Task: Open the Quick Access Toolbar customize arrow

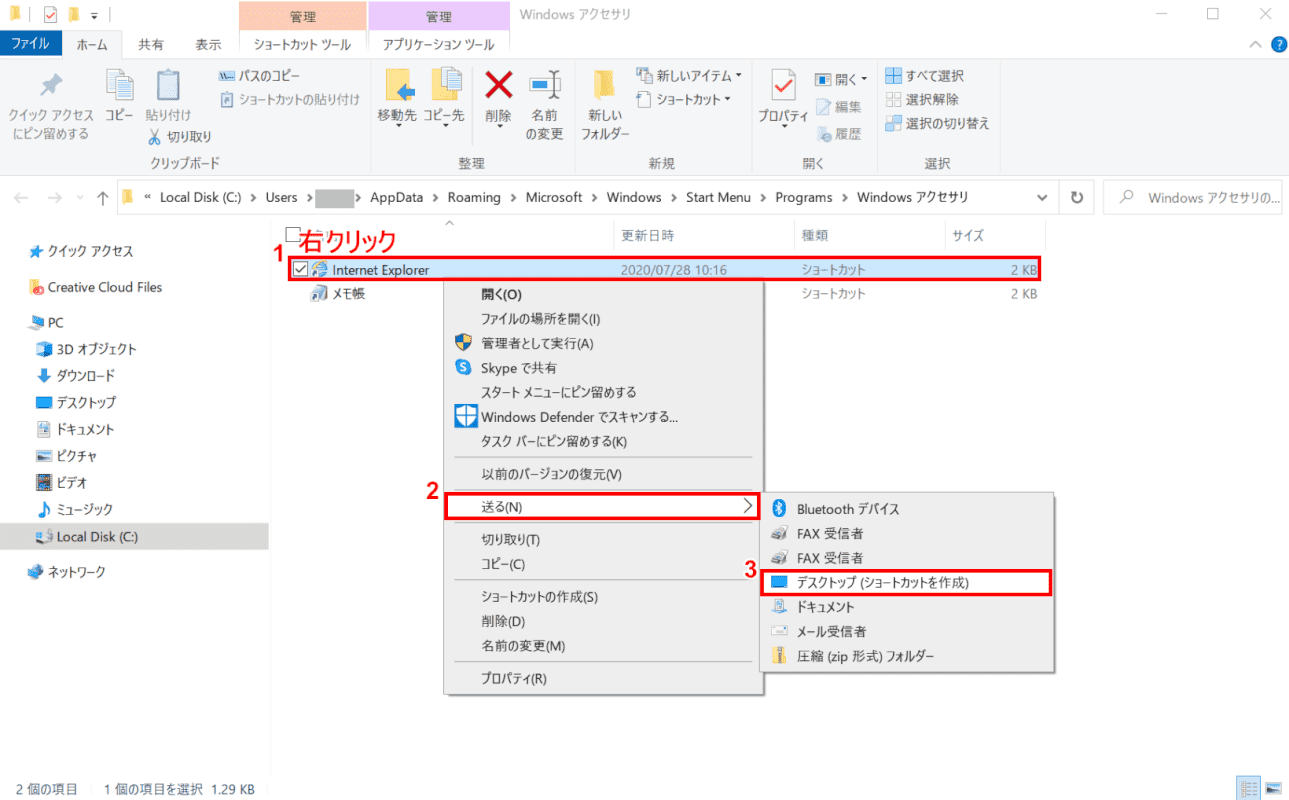Action: [94, 15]
